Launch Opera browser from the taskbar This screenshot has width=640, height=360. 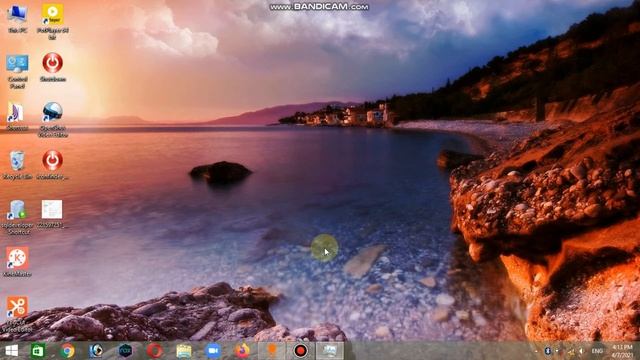click(155, 351)
